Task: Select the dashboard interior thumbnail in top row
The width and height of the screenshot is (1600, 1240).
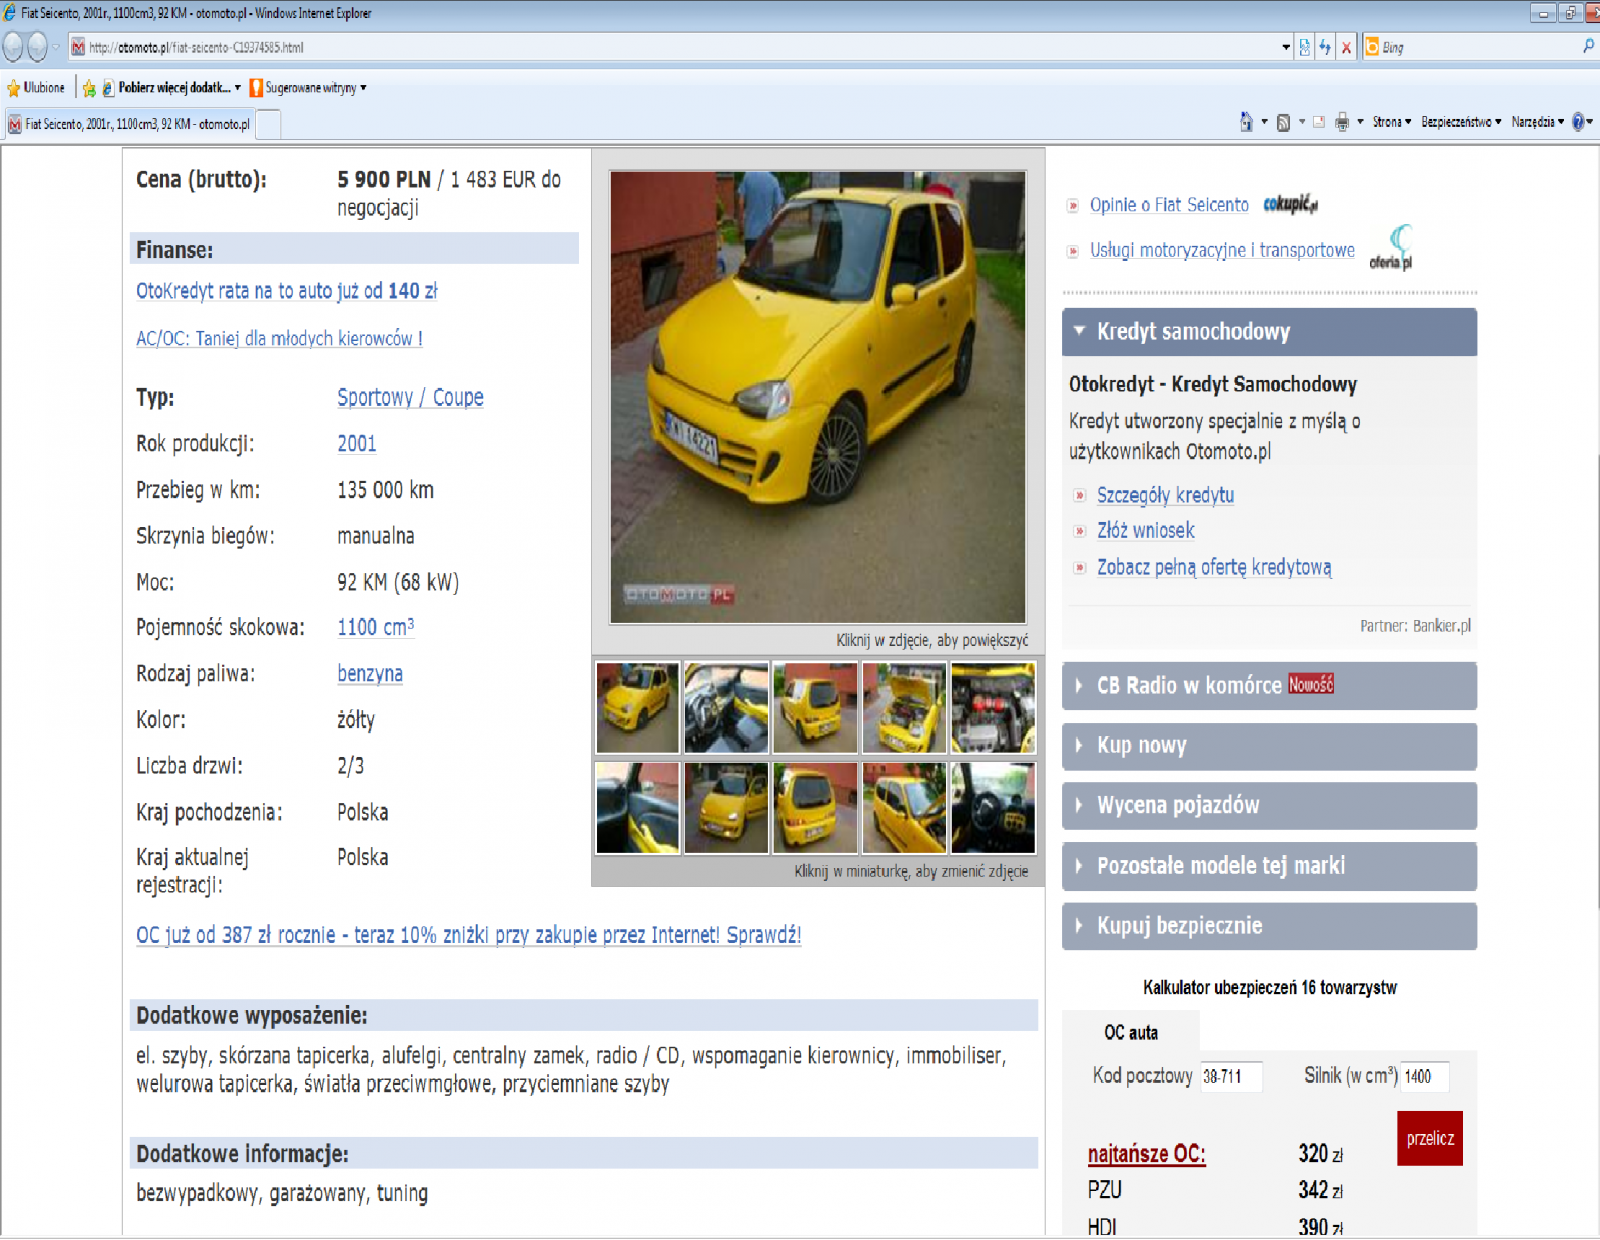Action: [x=727, y=707]
